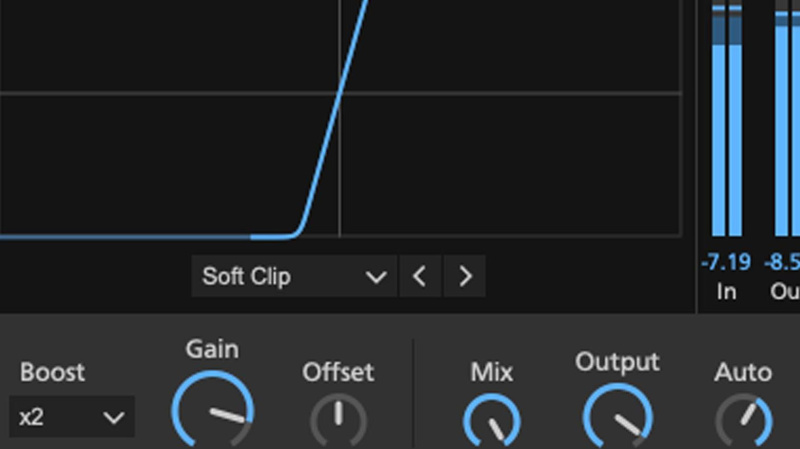Screen dimensions: 800x449
Task: Click the Boost dropdown chevron
Action: pyautogui.click(x=113, y=418)
